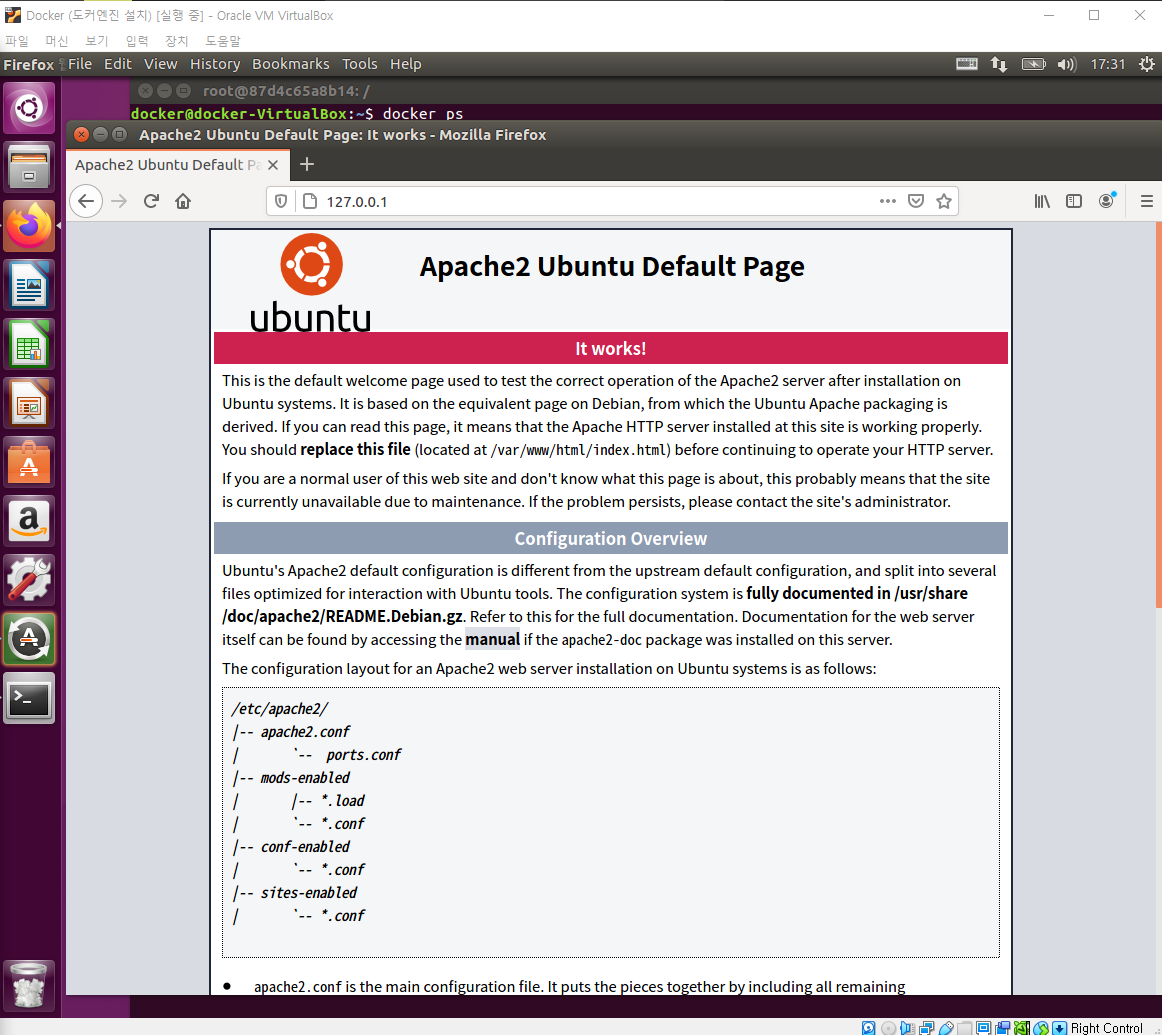Click the page vertical scrollbar thumb

click(x=1158, y=415)
